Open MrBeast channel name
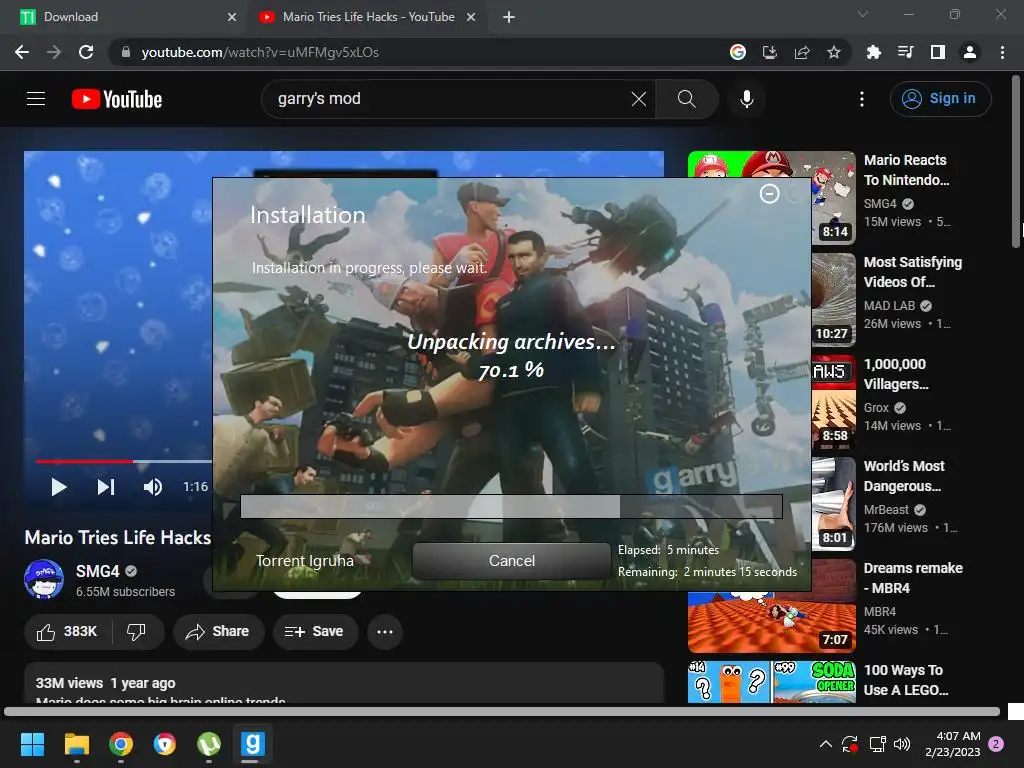The image size is (1024, 768). (x=886, y=509)
